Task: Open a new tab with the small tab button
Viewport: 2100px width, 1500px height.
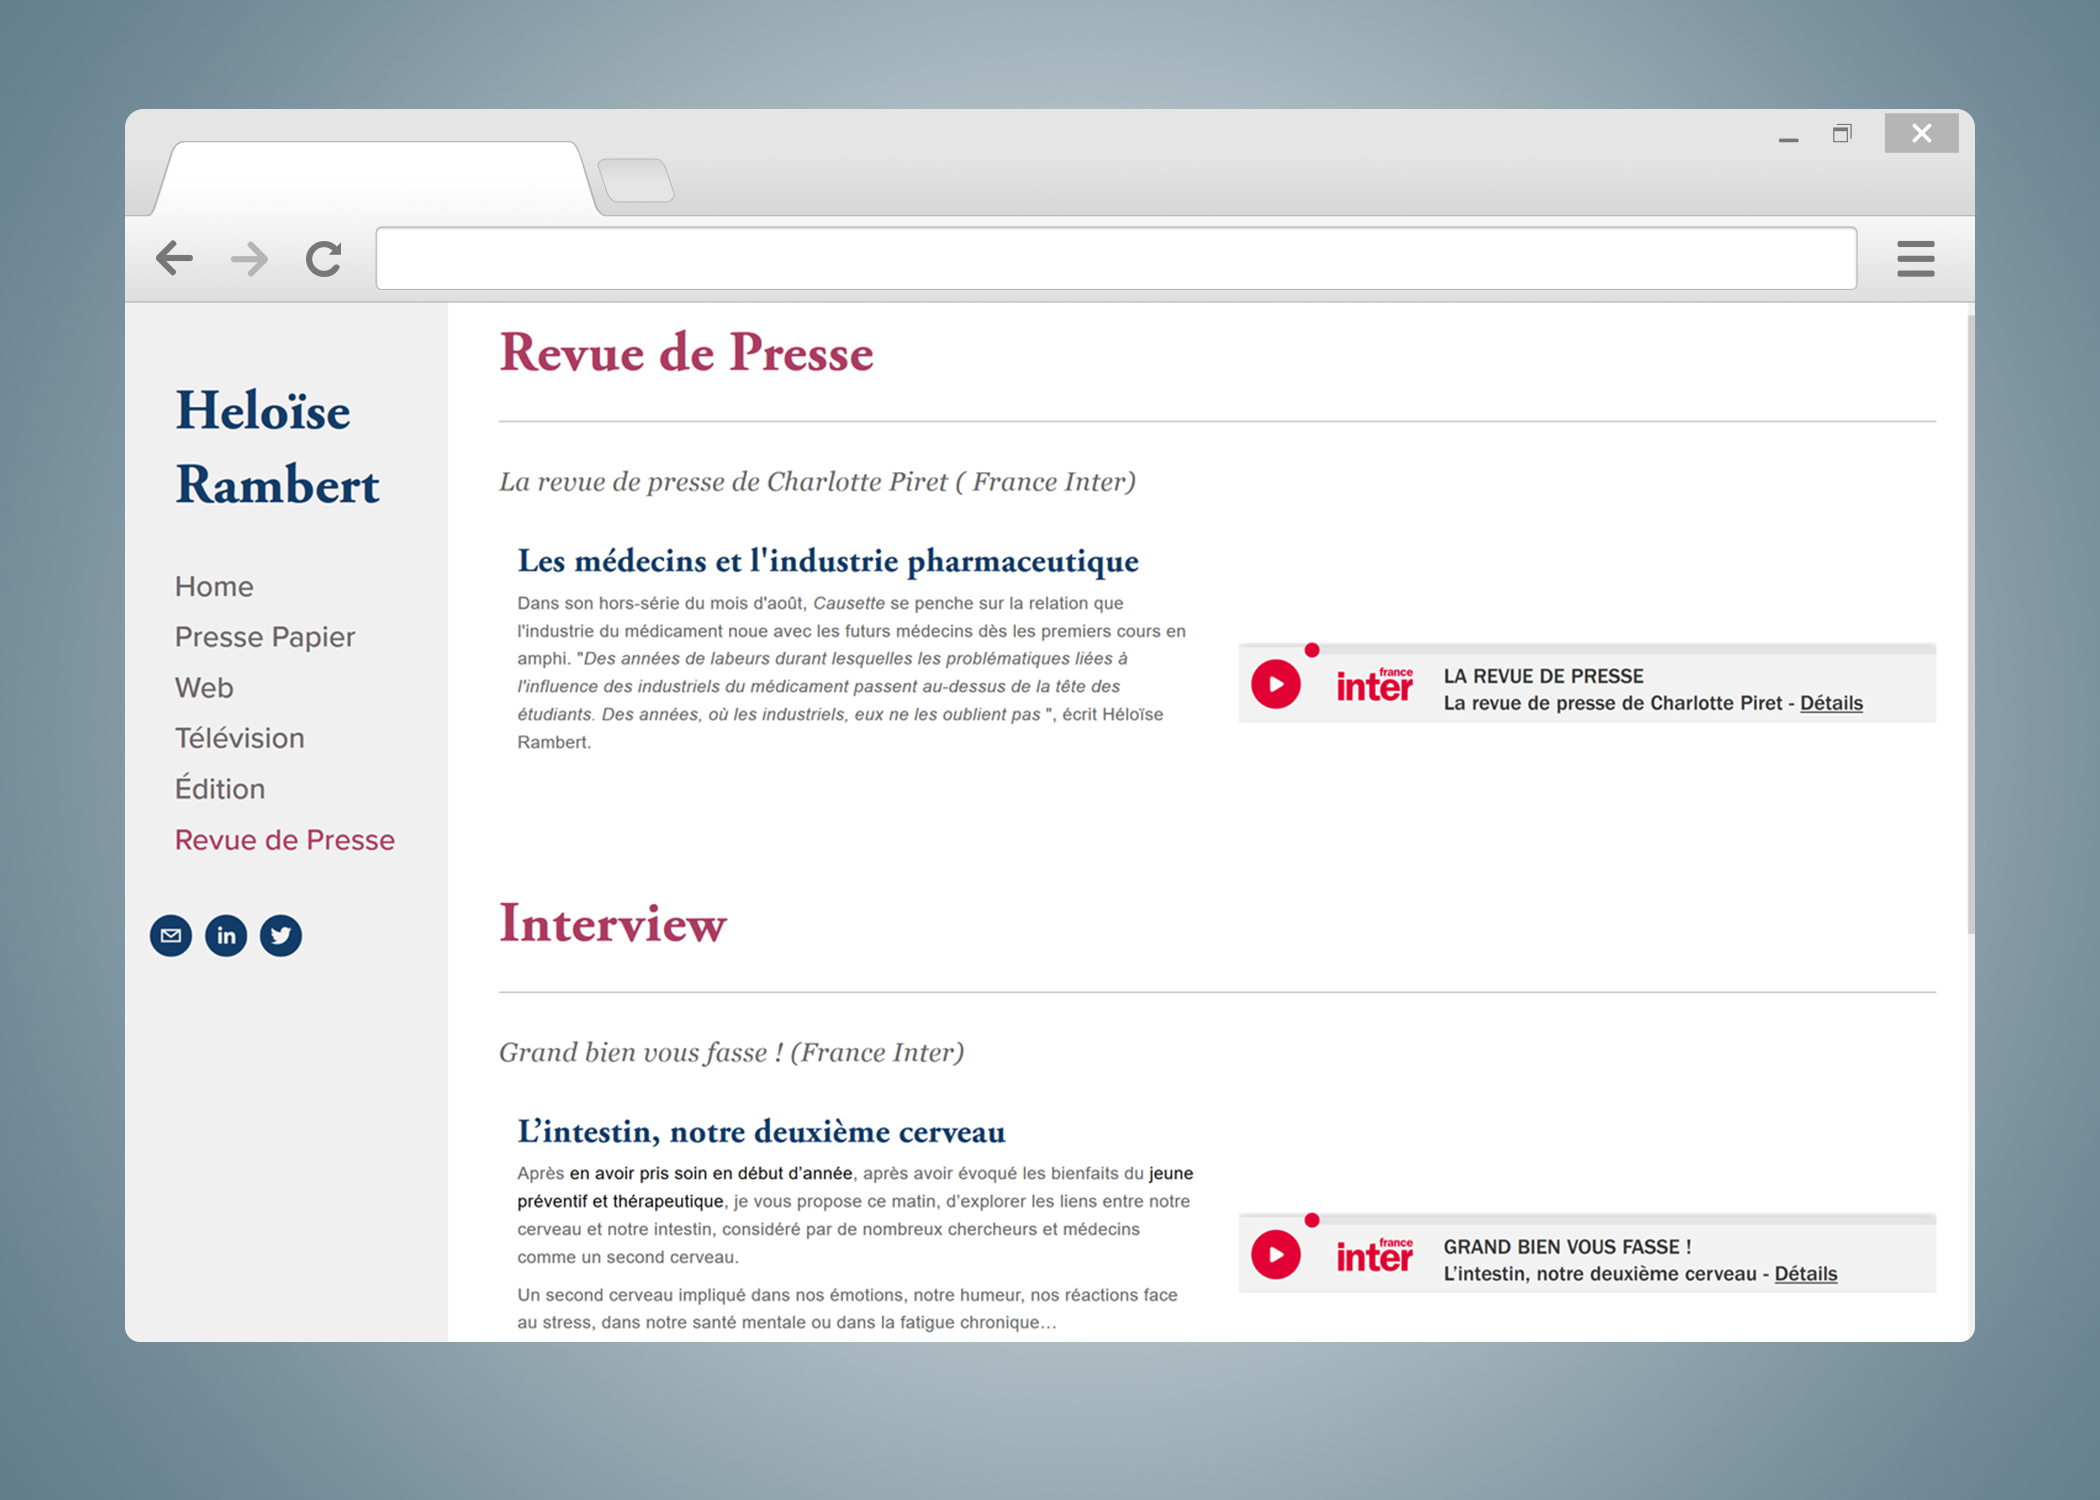Action: pyautogui.click(x=636, y=180)
